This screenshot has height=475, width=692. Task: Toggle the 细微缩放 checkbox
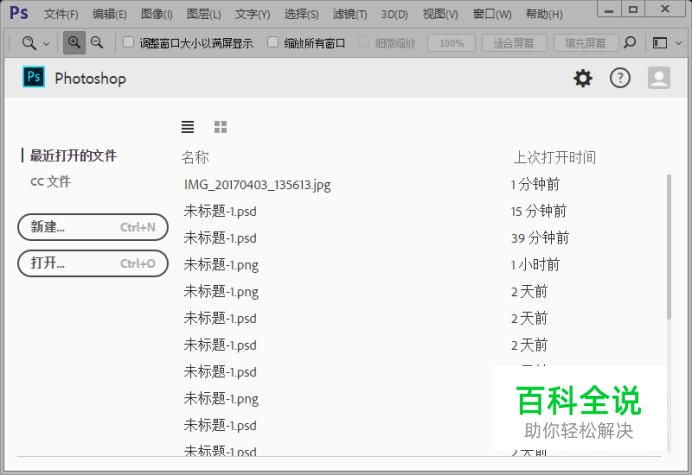pos(364,43)
